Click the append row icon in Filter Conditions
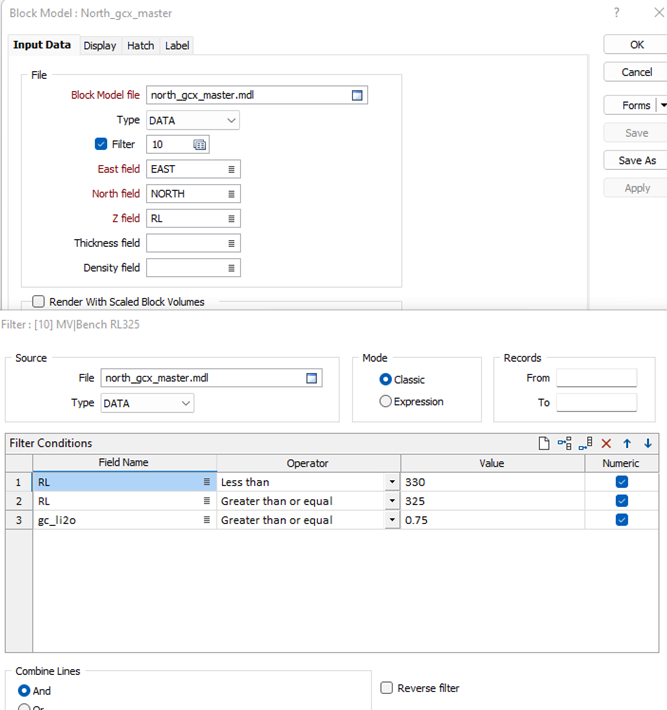Screen dimensions: 667x710 586,443
